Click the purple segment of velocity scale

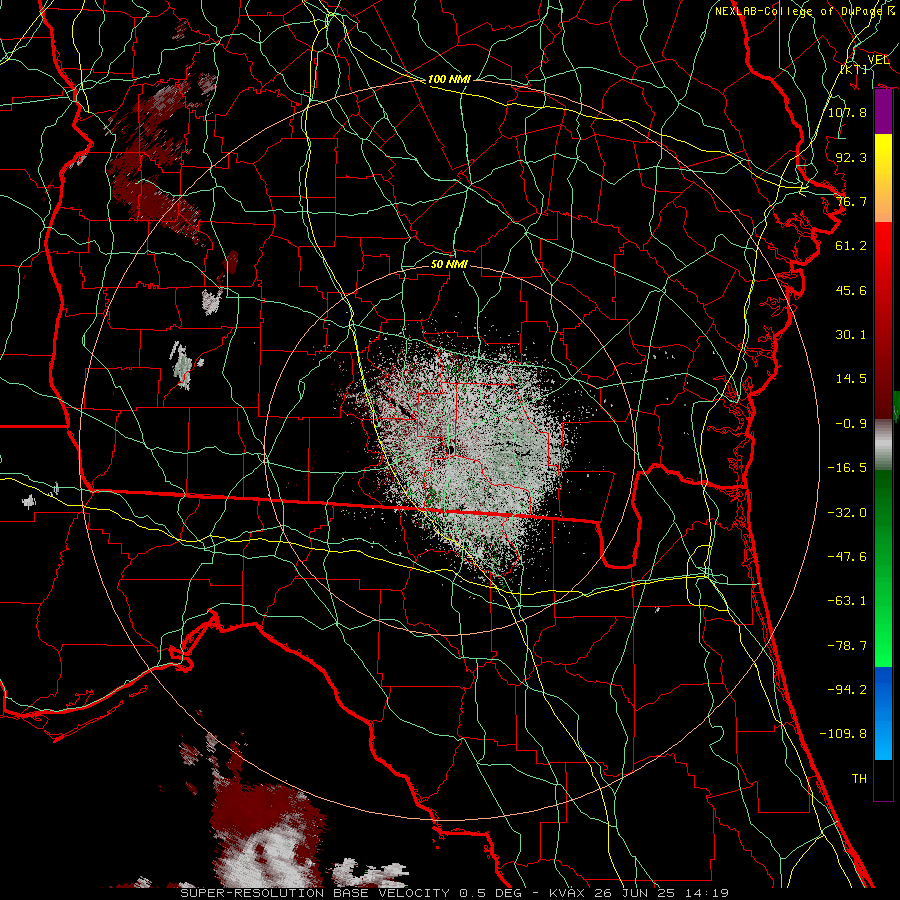(x=883, y=112)
